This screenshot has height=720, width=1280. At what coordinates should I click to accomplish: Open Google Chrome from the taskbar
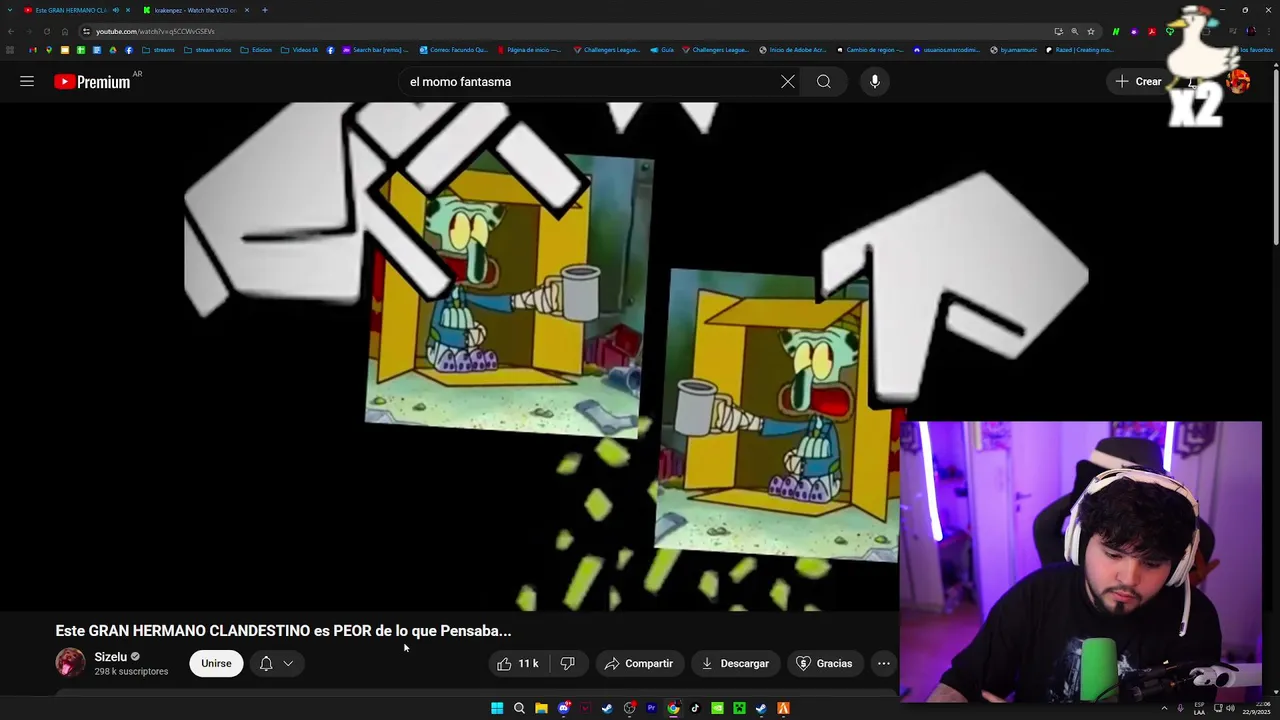tap(673, 708)
